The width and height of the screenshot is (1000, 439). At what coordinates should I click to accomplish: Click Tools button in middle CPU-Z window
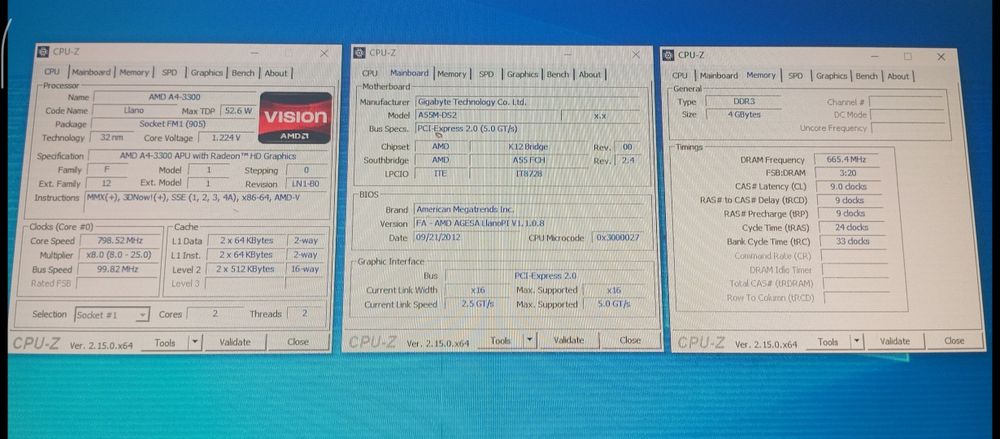tap(501, 341)
